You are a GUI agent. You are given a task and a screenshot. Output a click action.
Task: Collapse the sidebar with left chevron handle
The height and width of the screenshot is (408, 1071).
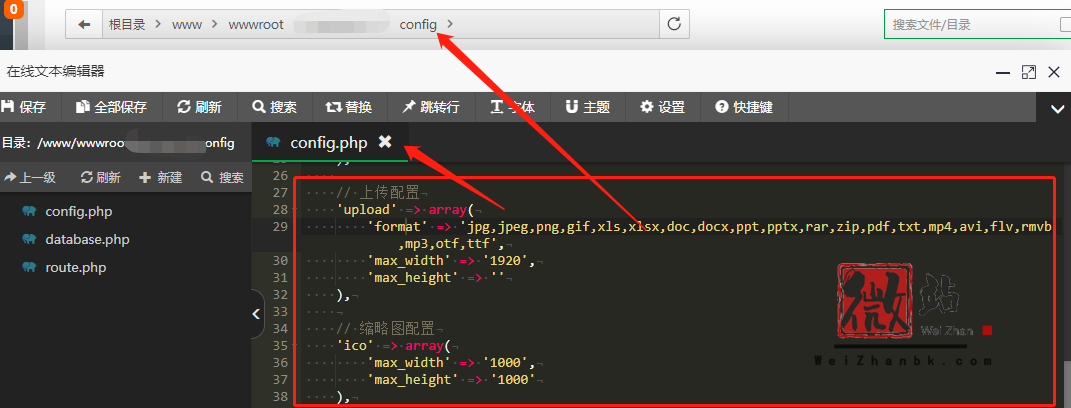click(x=256, y=314)
